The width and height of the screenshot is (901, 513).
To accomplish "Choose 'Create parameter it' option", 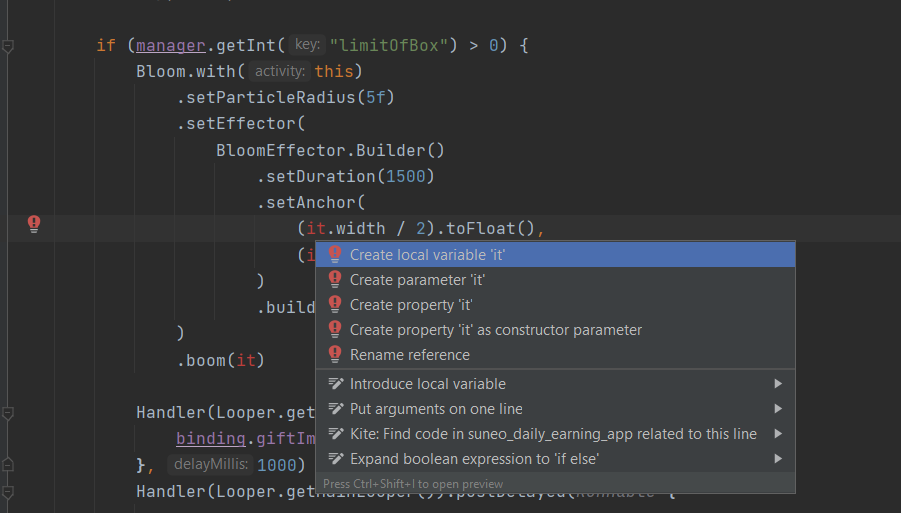I will pos(555,280).
